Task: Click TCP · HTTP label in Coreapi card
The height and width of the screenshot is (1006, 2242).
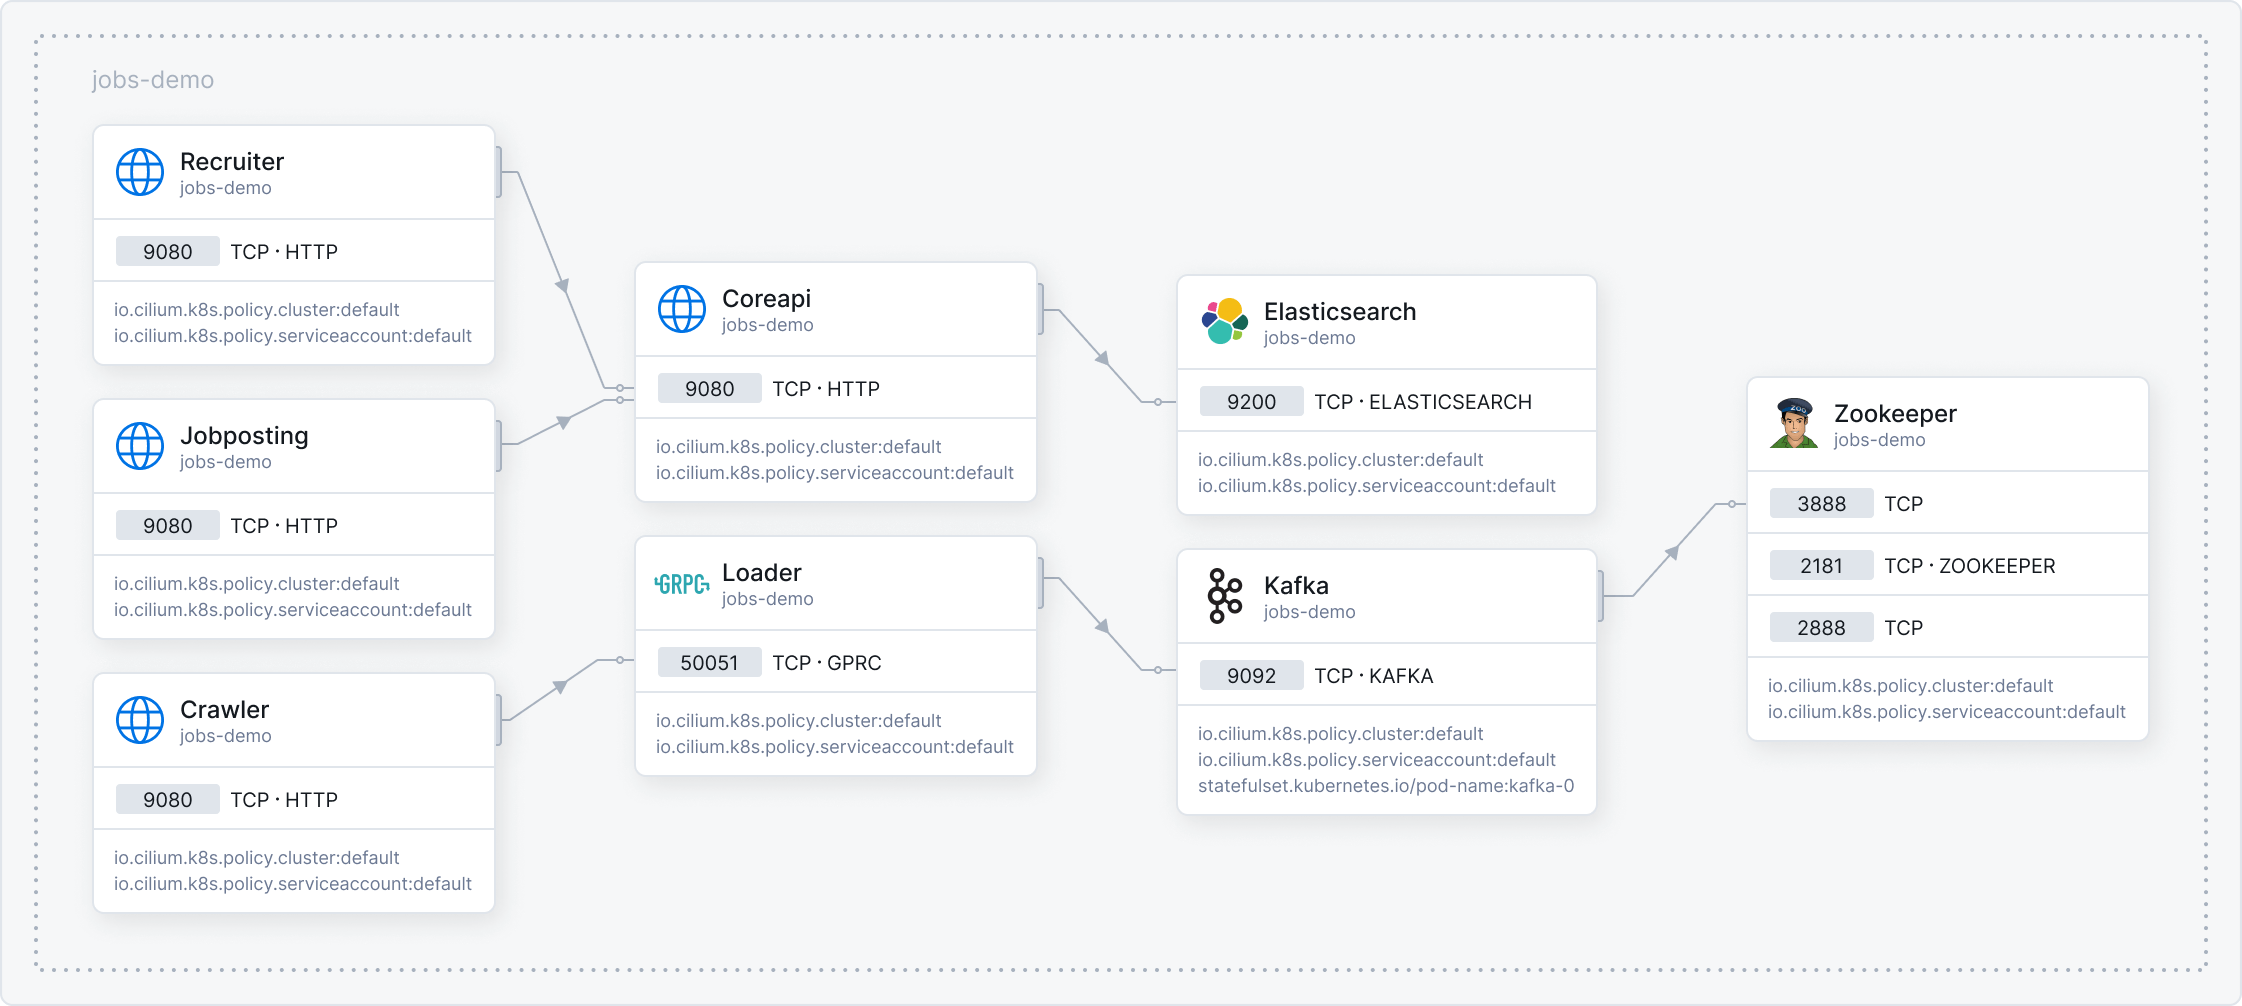Action: pos(826,389)
